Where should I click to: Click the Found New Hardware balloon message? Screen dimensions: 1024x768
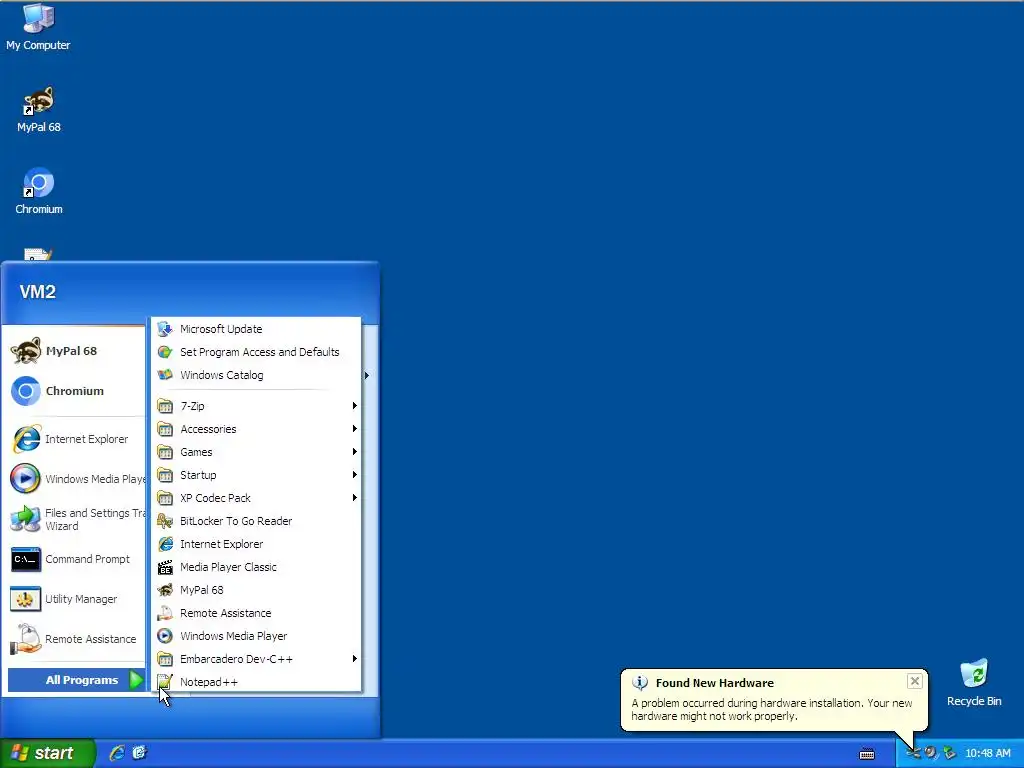click(772, 709)
